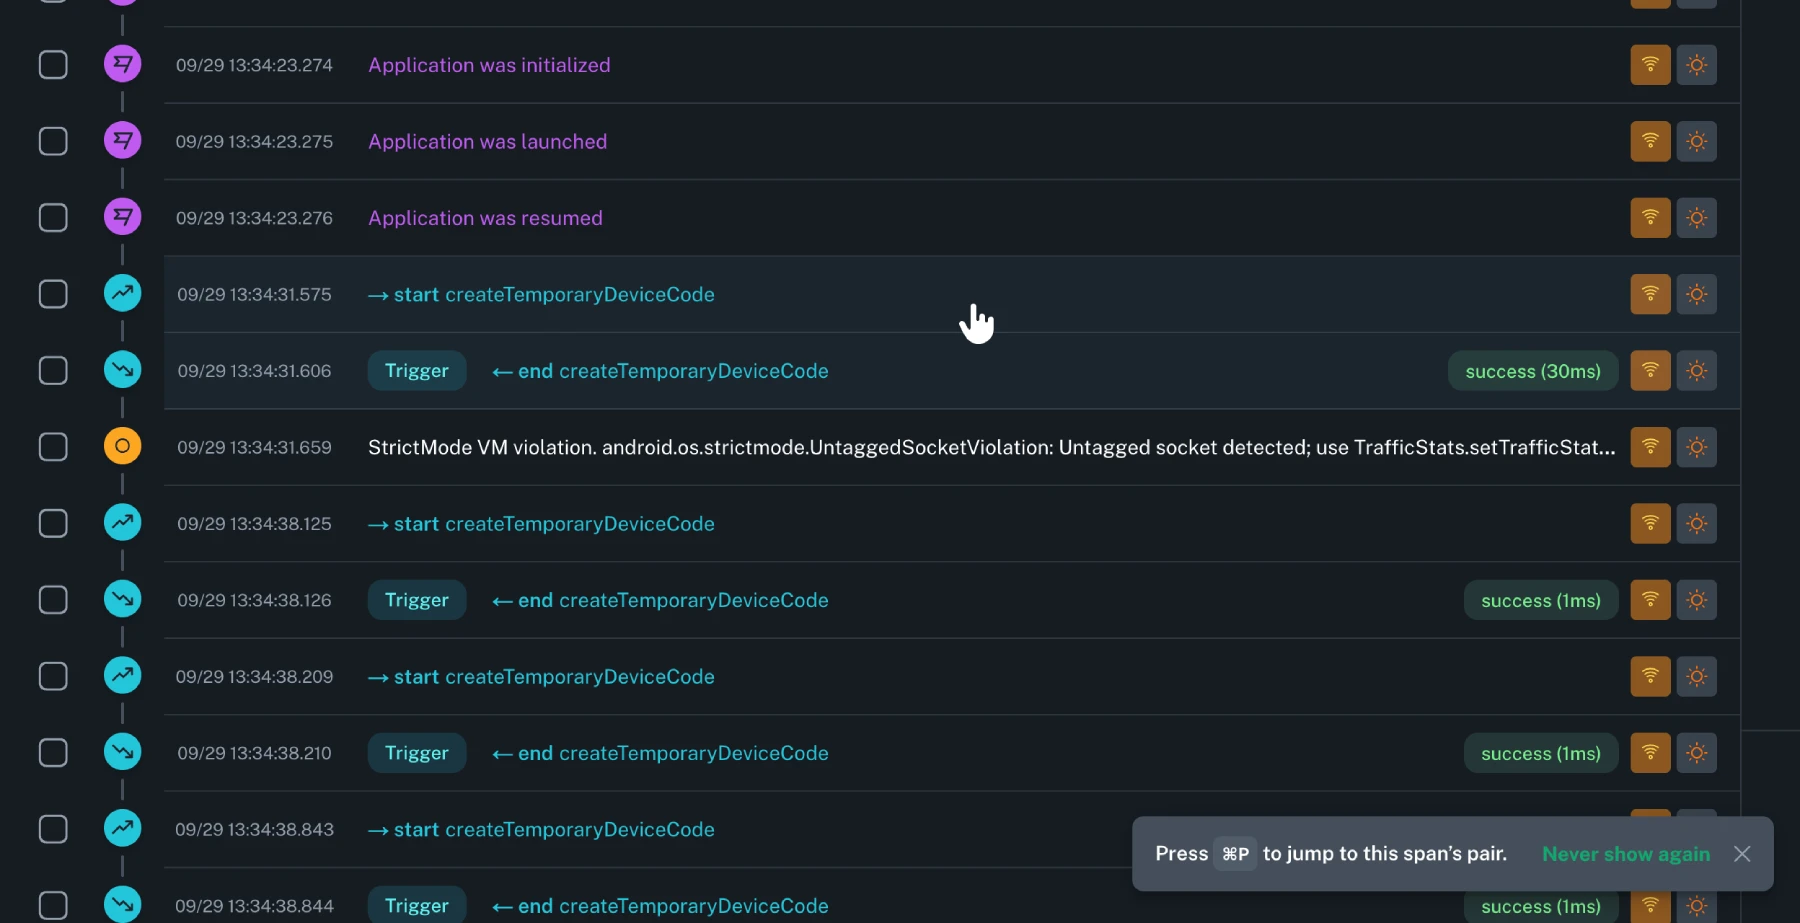Click the Trigger badge at 13:34:38.126
This screenshot has width=1800, height=923.
(417, 600)
